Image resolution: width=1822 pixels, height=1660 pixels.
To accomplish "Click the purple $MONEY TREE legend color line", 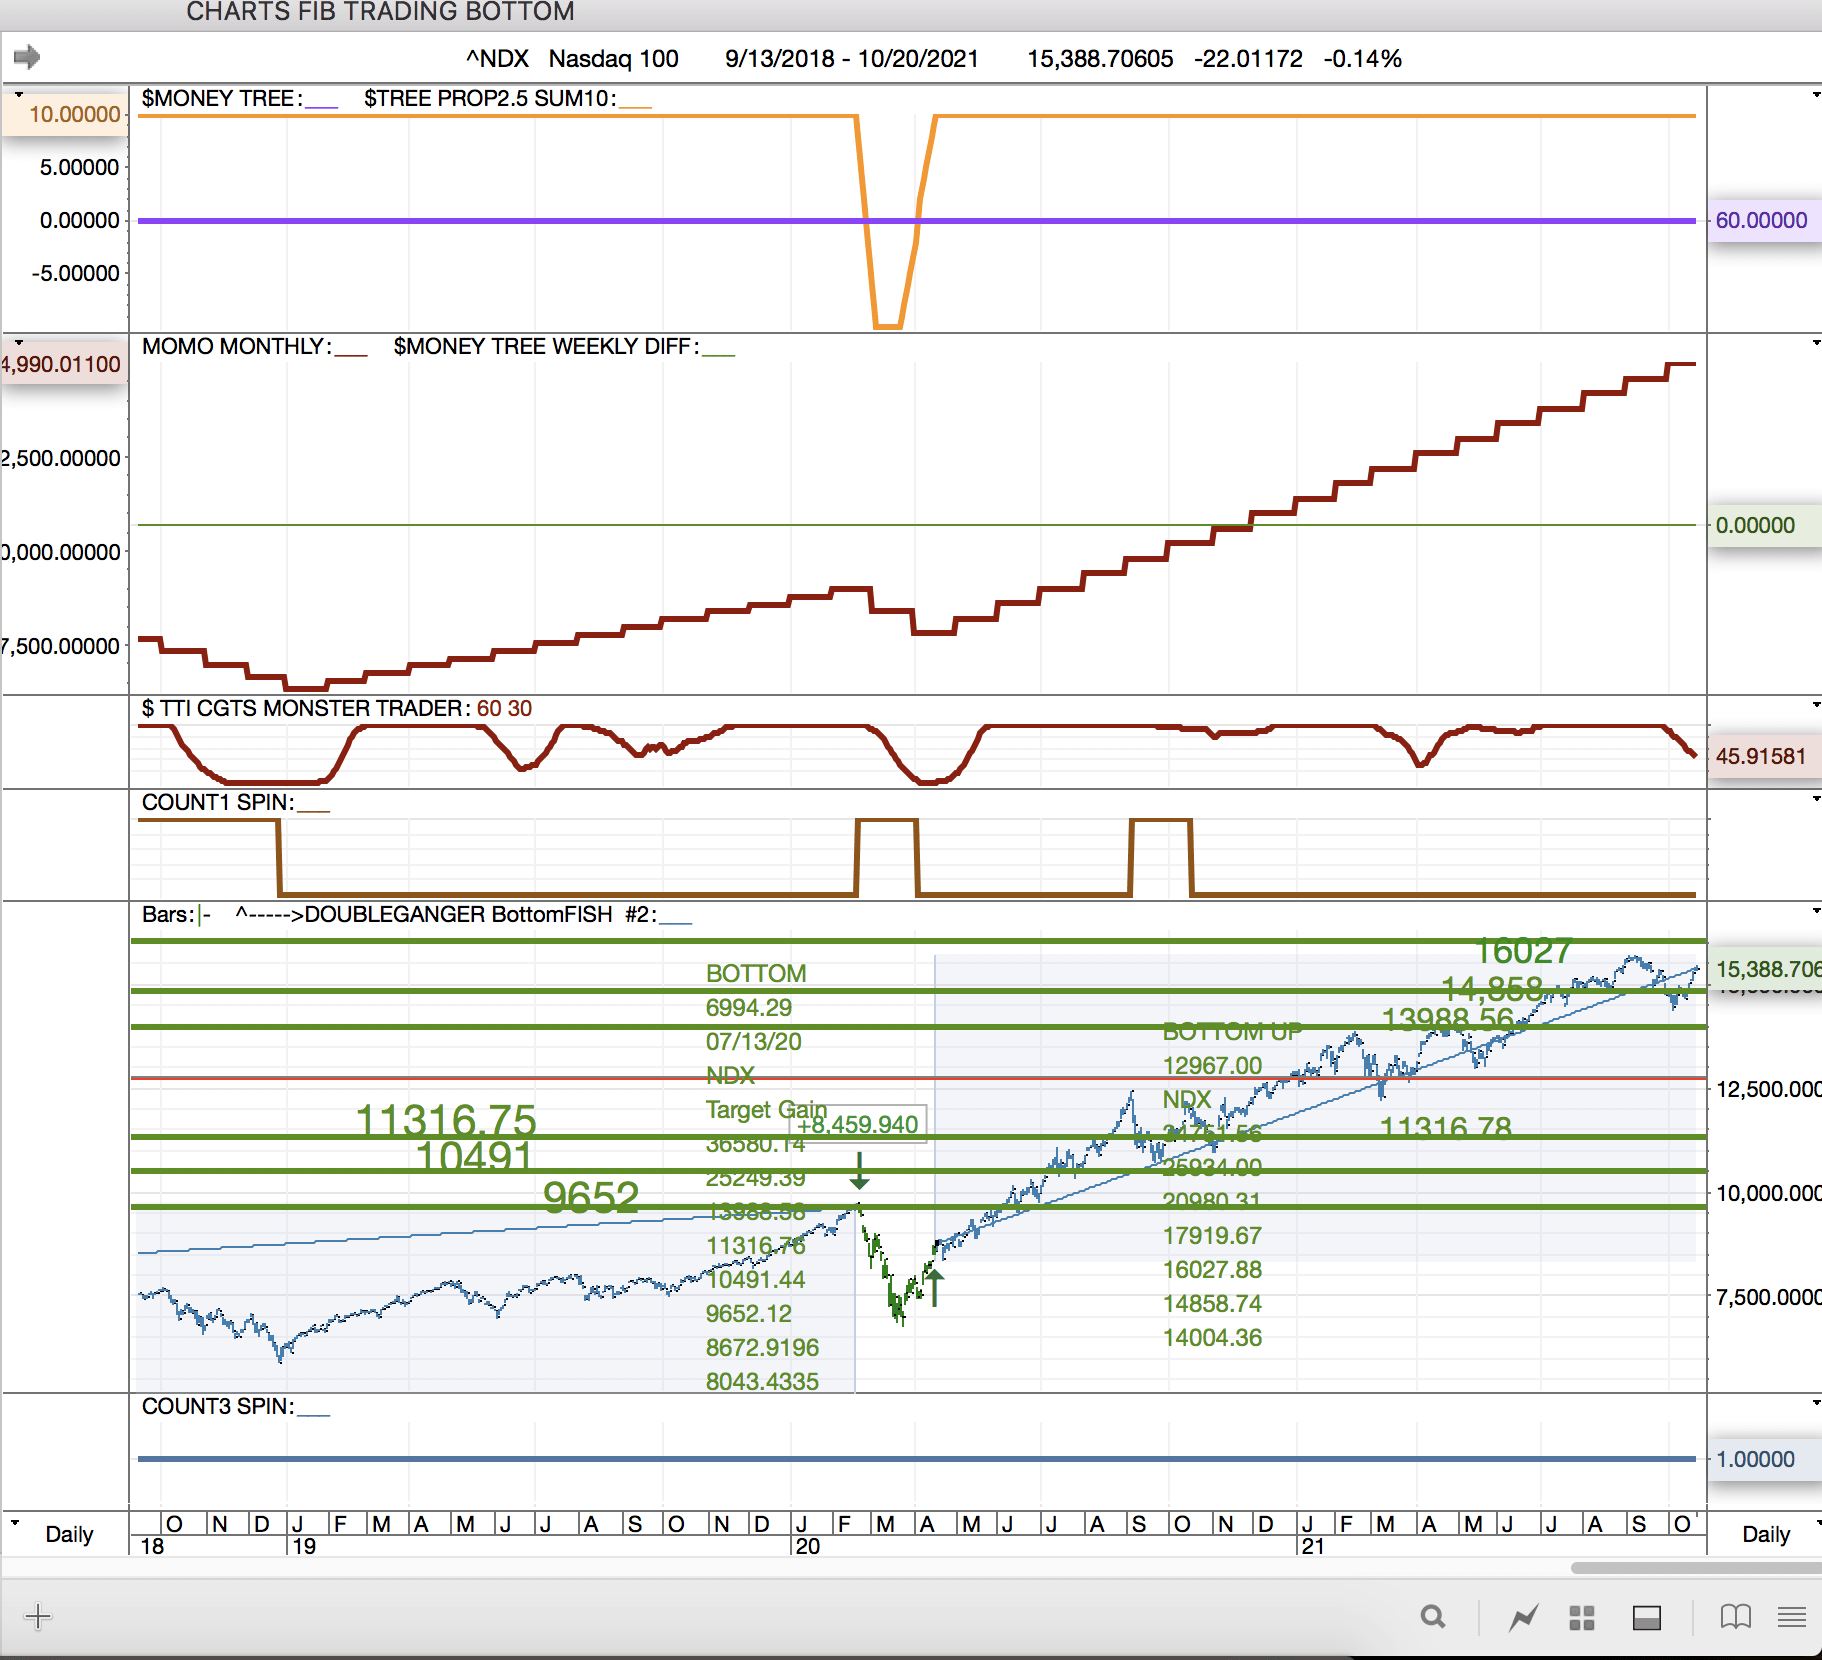I will point(322,106).
